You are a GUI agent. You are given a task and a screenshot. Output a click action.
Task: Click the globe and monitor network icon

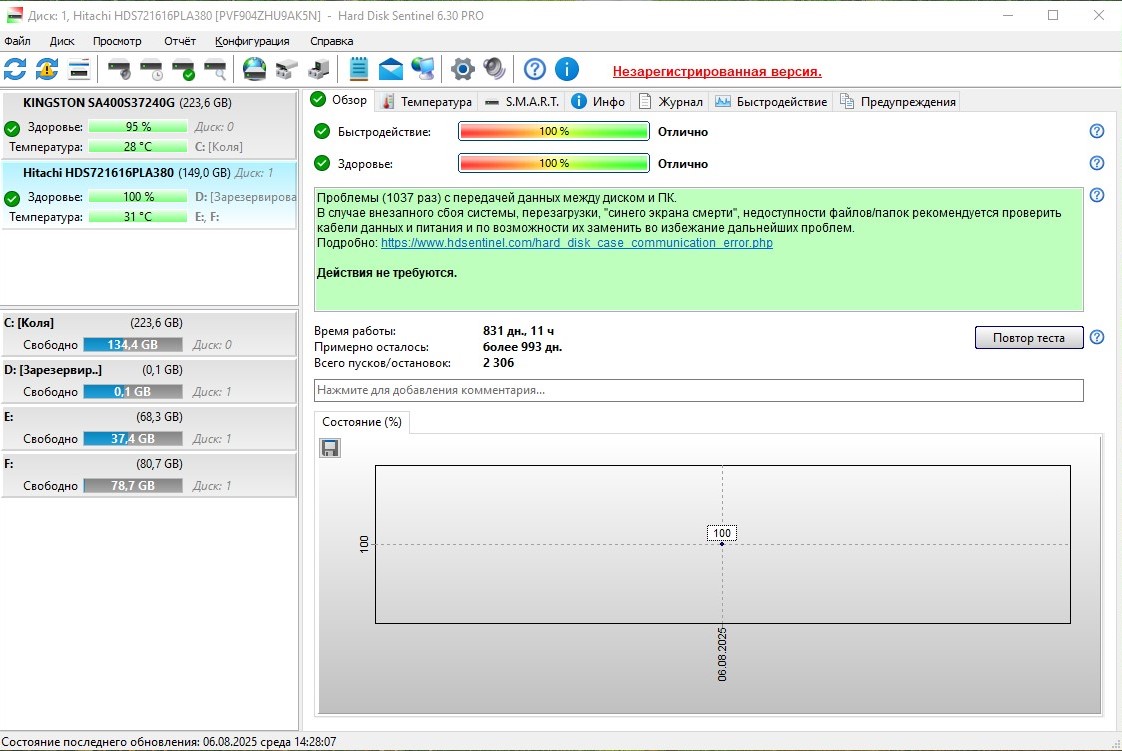click(x=423, y=69)
